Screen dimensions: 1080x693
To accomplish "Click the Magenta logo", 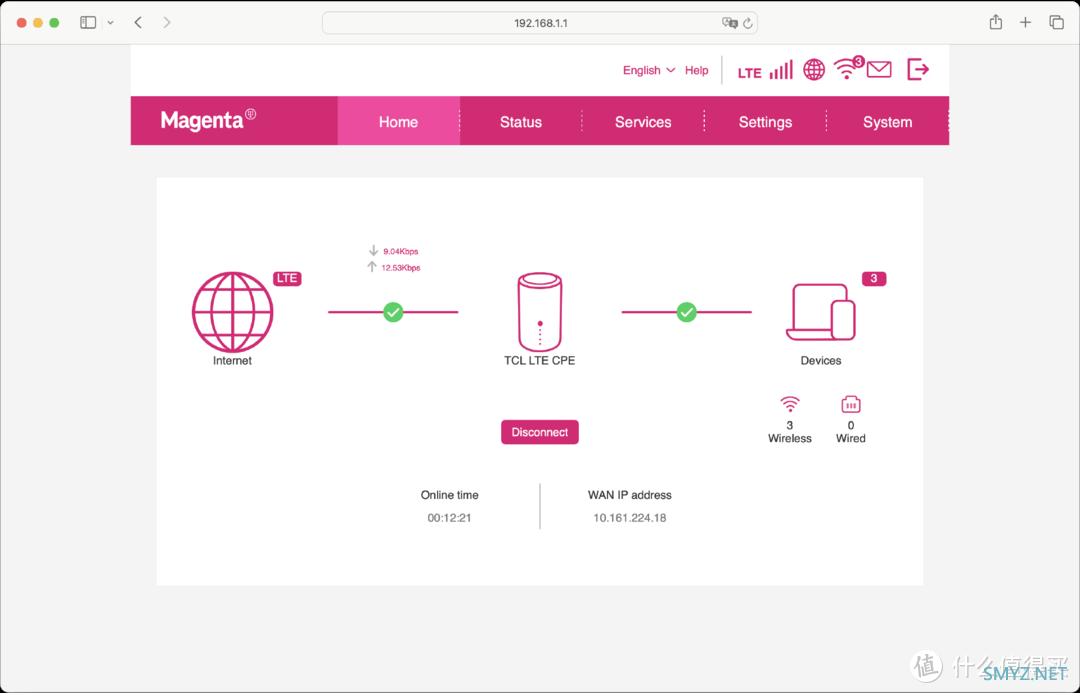I will (208, 120).
